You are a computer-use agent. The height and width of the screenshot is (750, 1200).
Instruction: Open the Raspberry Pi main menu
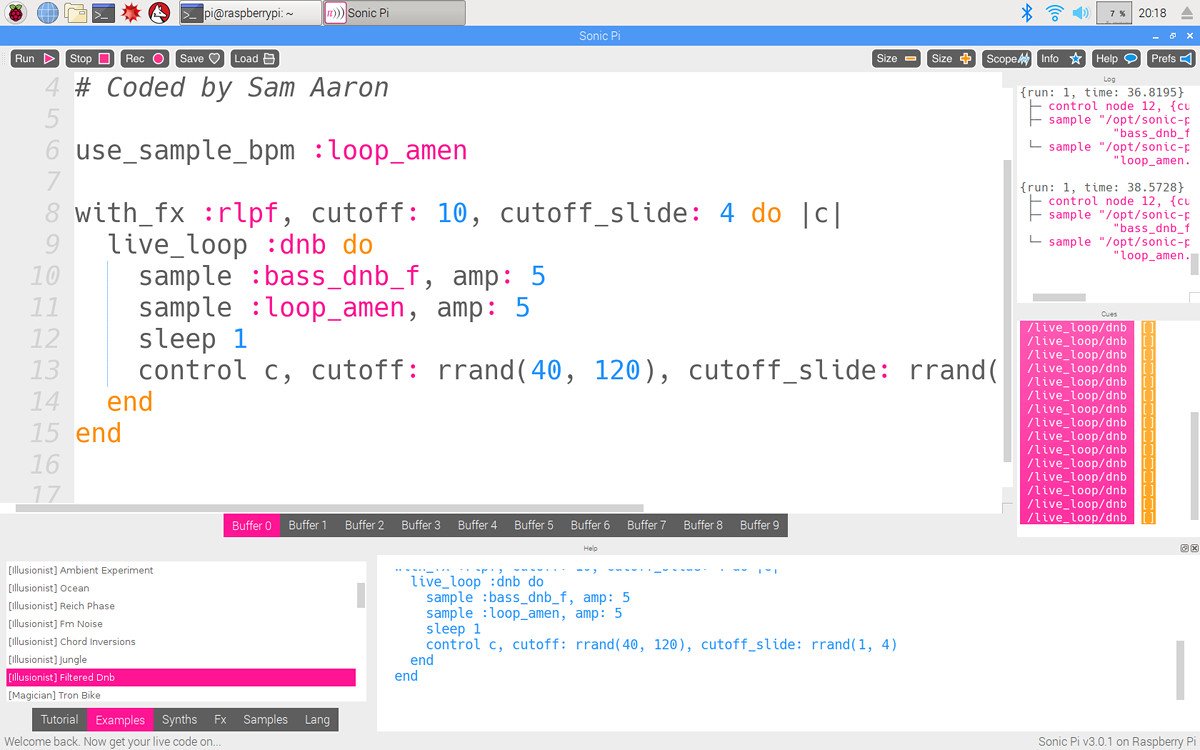click(17, 13)
